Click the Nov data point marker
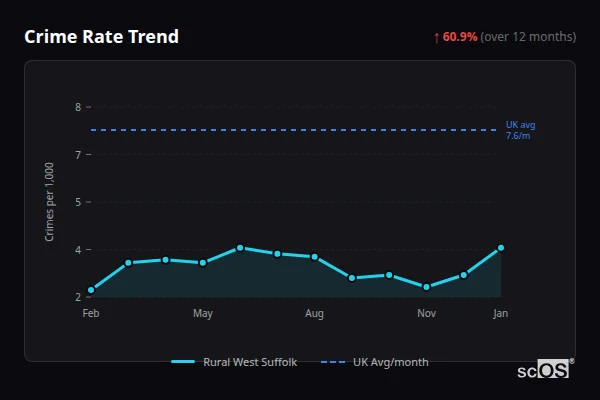 tap(427, 287)
